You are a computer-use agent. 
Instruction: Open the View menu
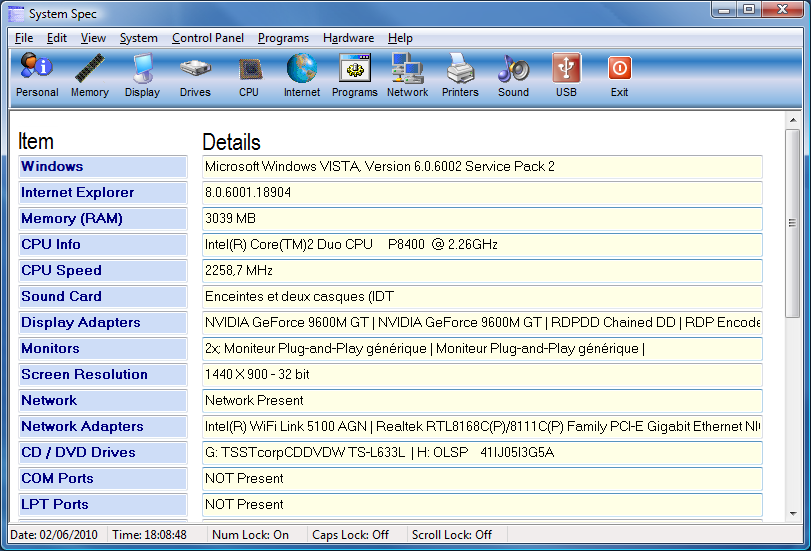(93, 38)
